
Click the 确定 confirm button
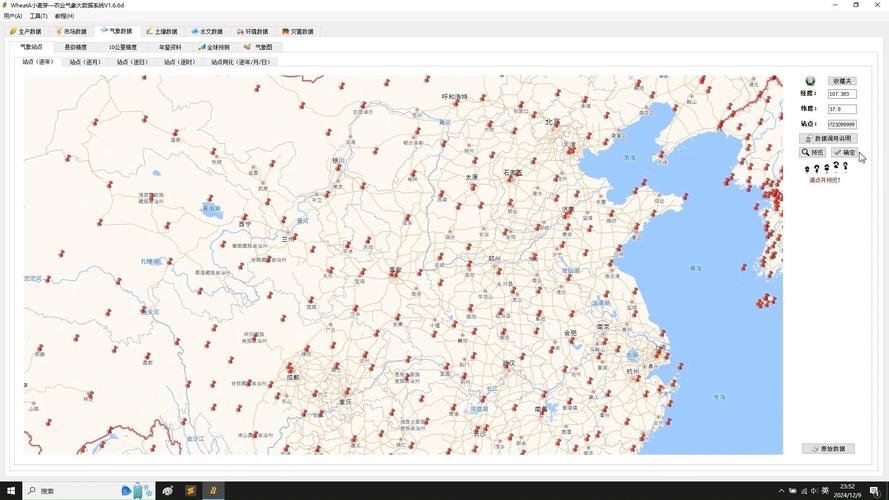coord(844,152)
